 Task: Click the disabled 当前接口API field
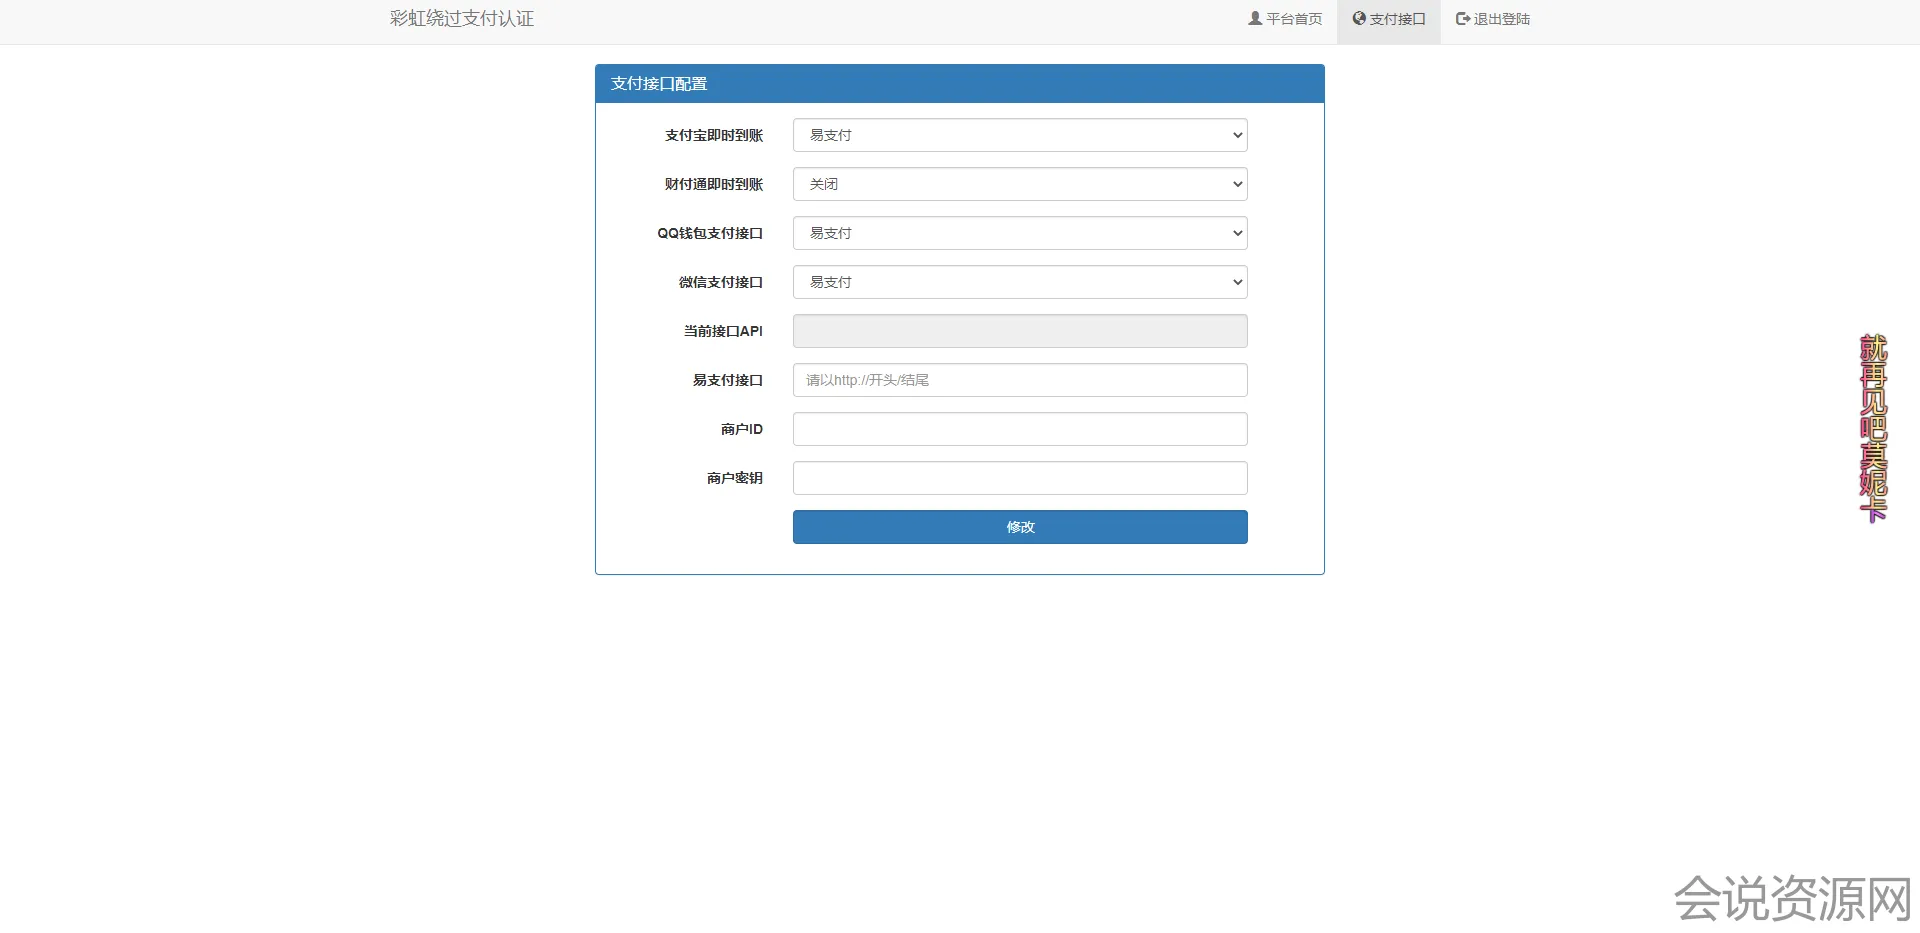point(1019,331)
